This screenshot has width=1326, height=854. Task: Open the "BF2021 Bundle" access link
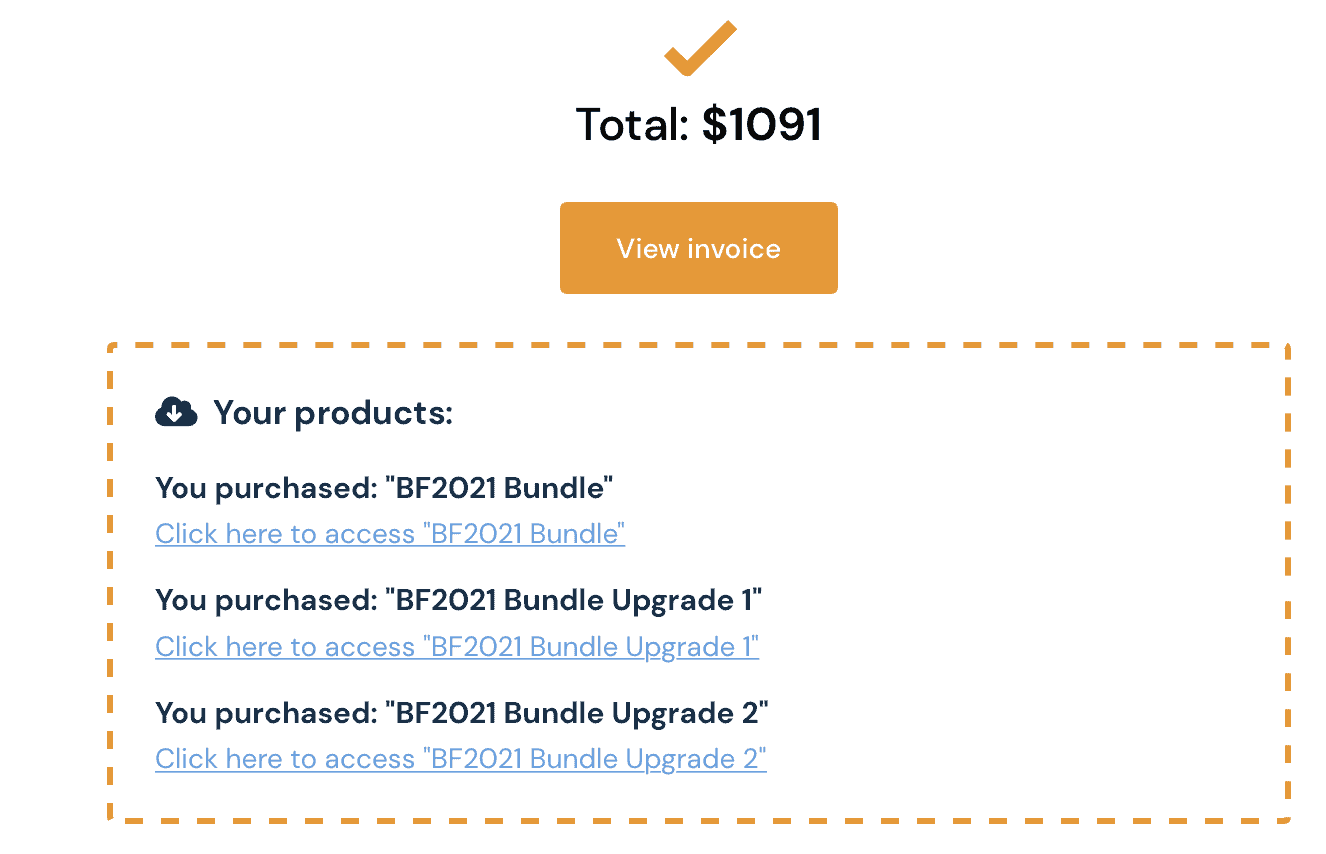coord(390,534)
